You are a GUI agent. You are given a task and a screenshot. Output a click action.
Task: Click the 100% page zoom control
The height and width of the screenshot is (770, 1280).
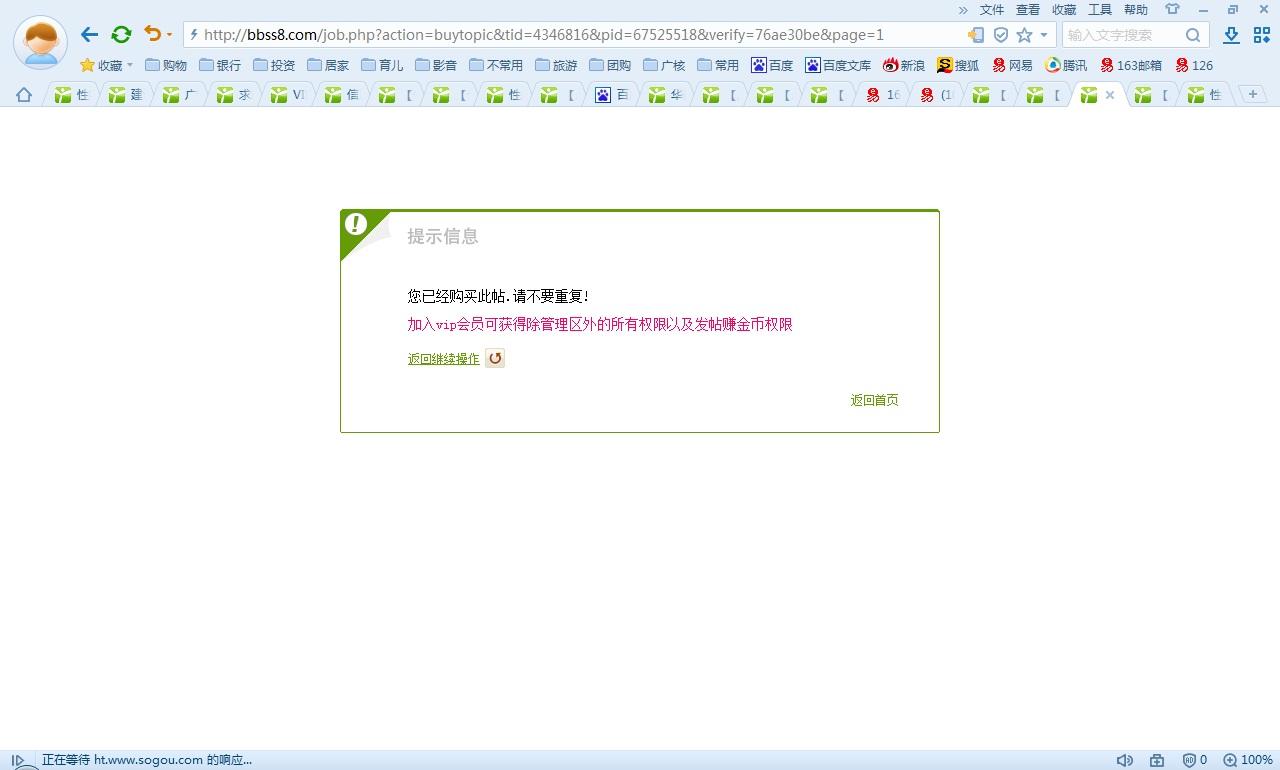(1248, 760)
